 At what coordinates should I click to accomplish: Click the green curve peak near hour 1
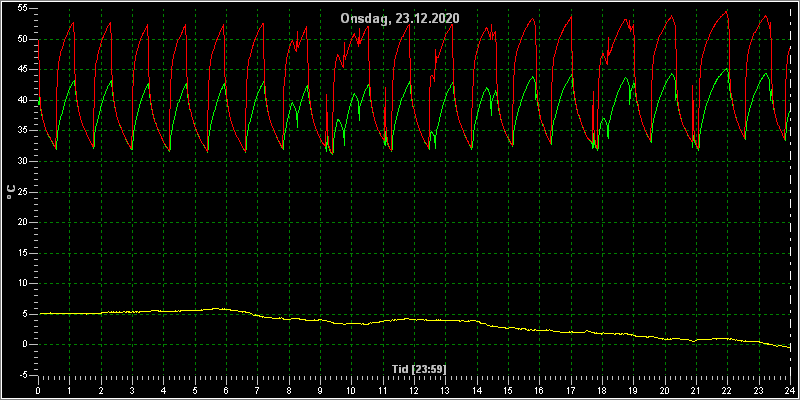(x=74, y=80)
